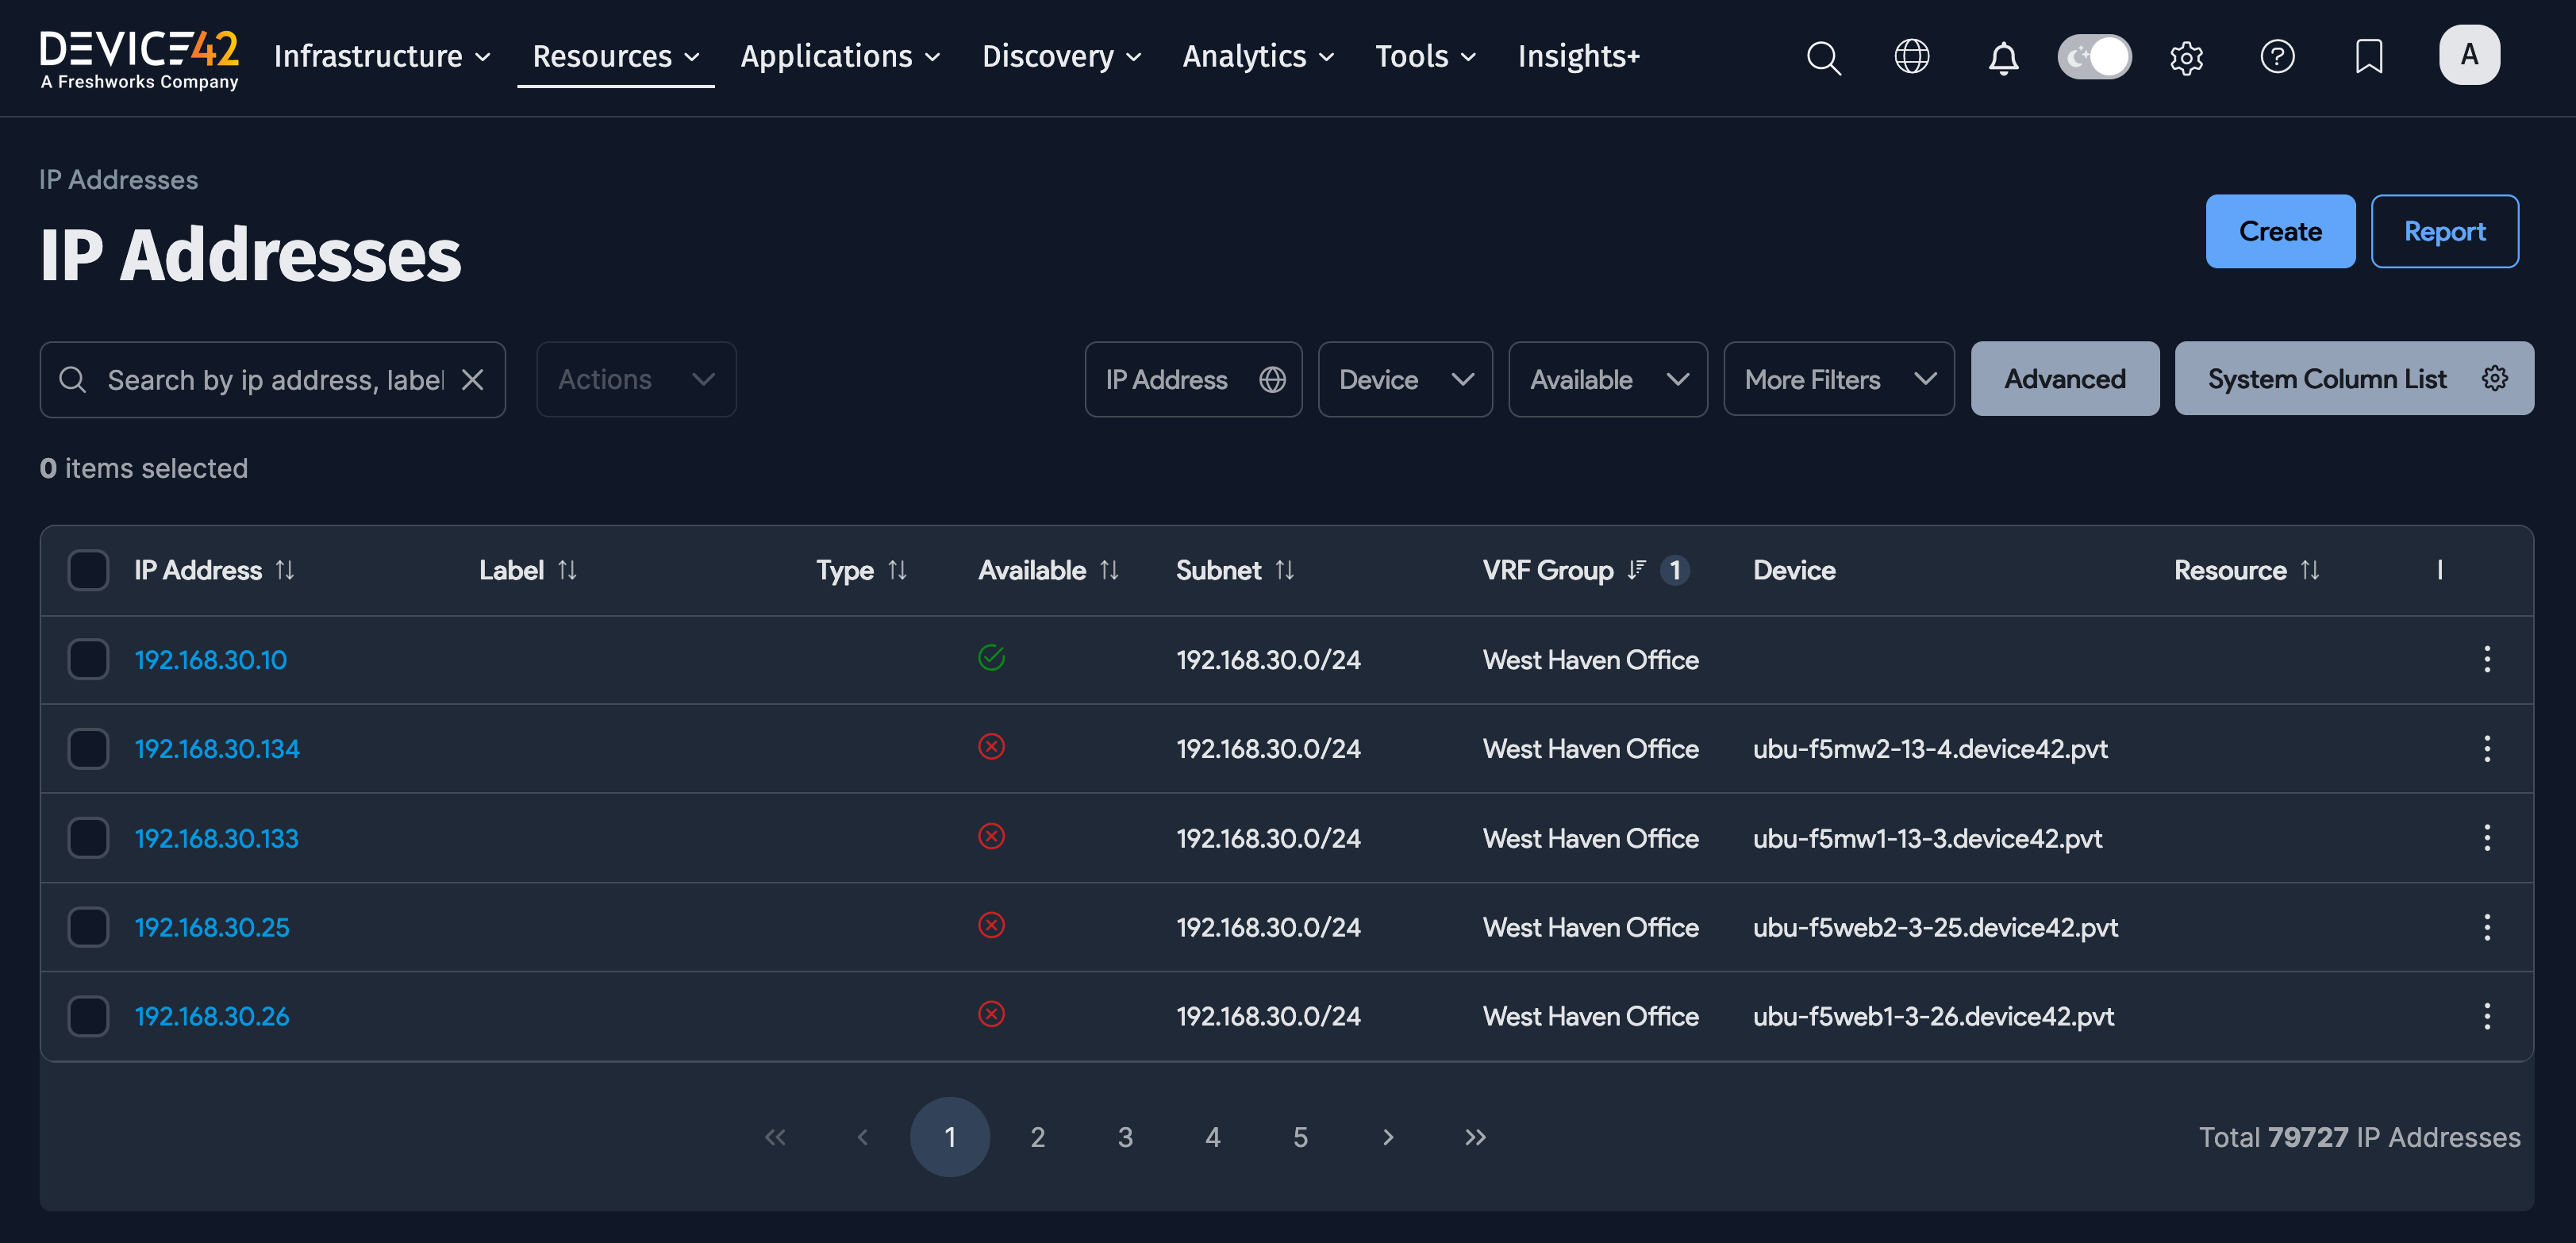This screenshot has height=1243, width=2576.
Task: Open the Device filter dropdown
Action: [1405, 380]
